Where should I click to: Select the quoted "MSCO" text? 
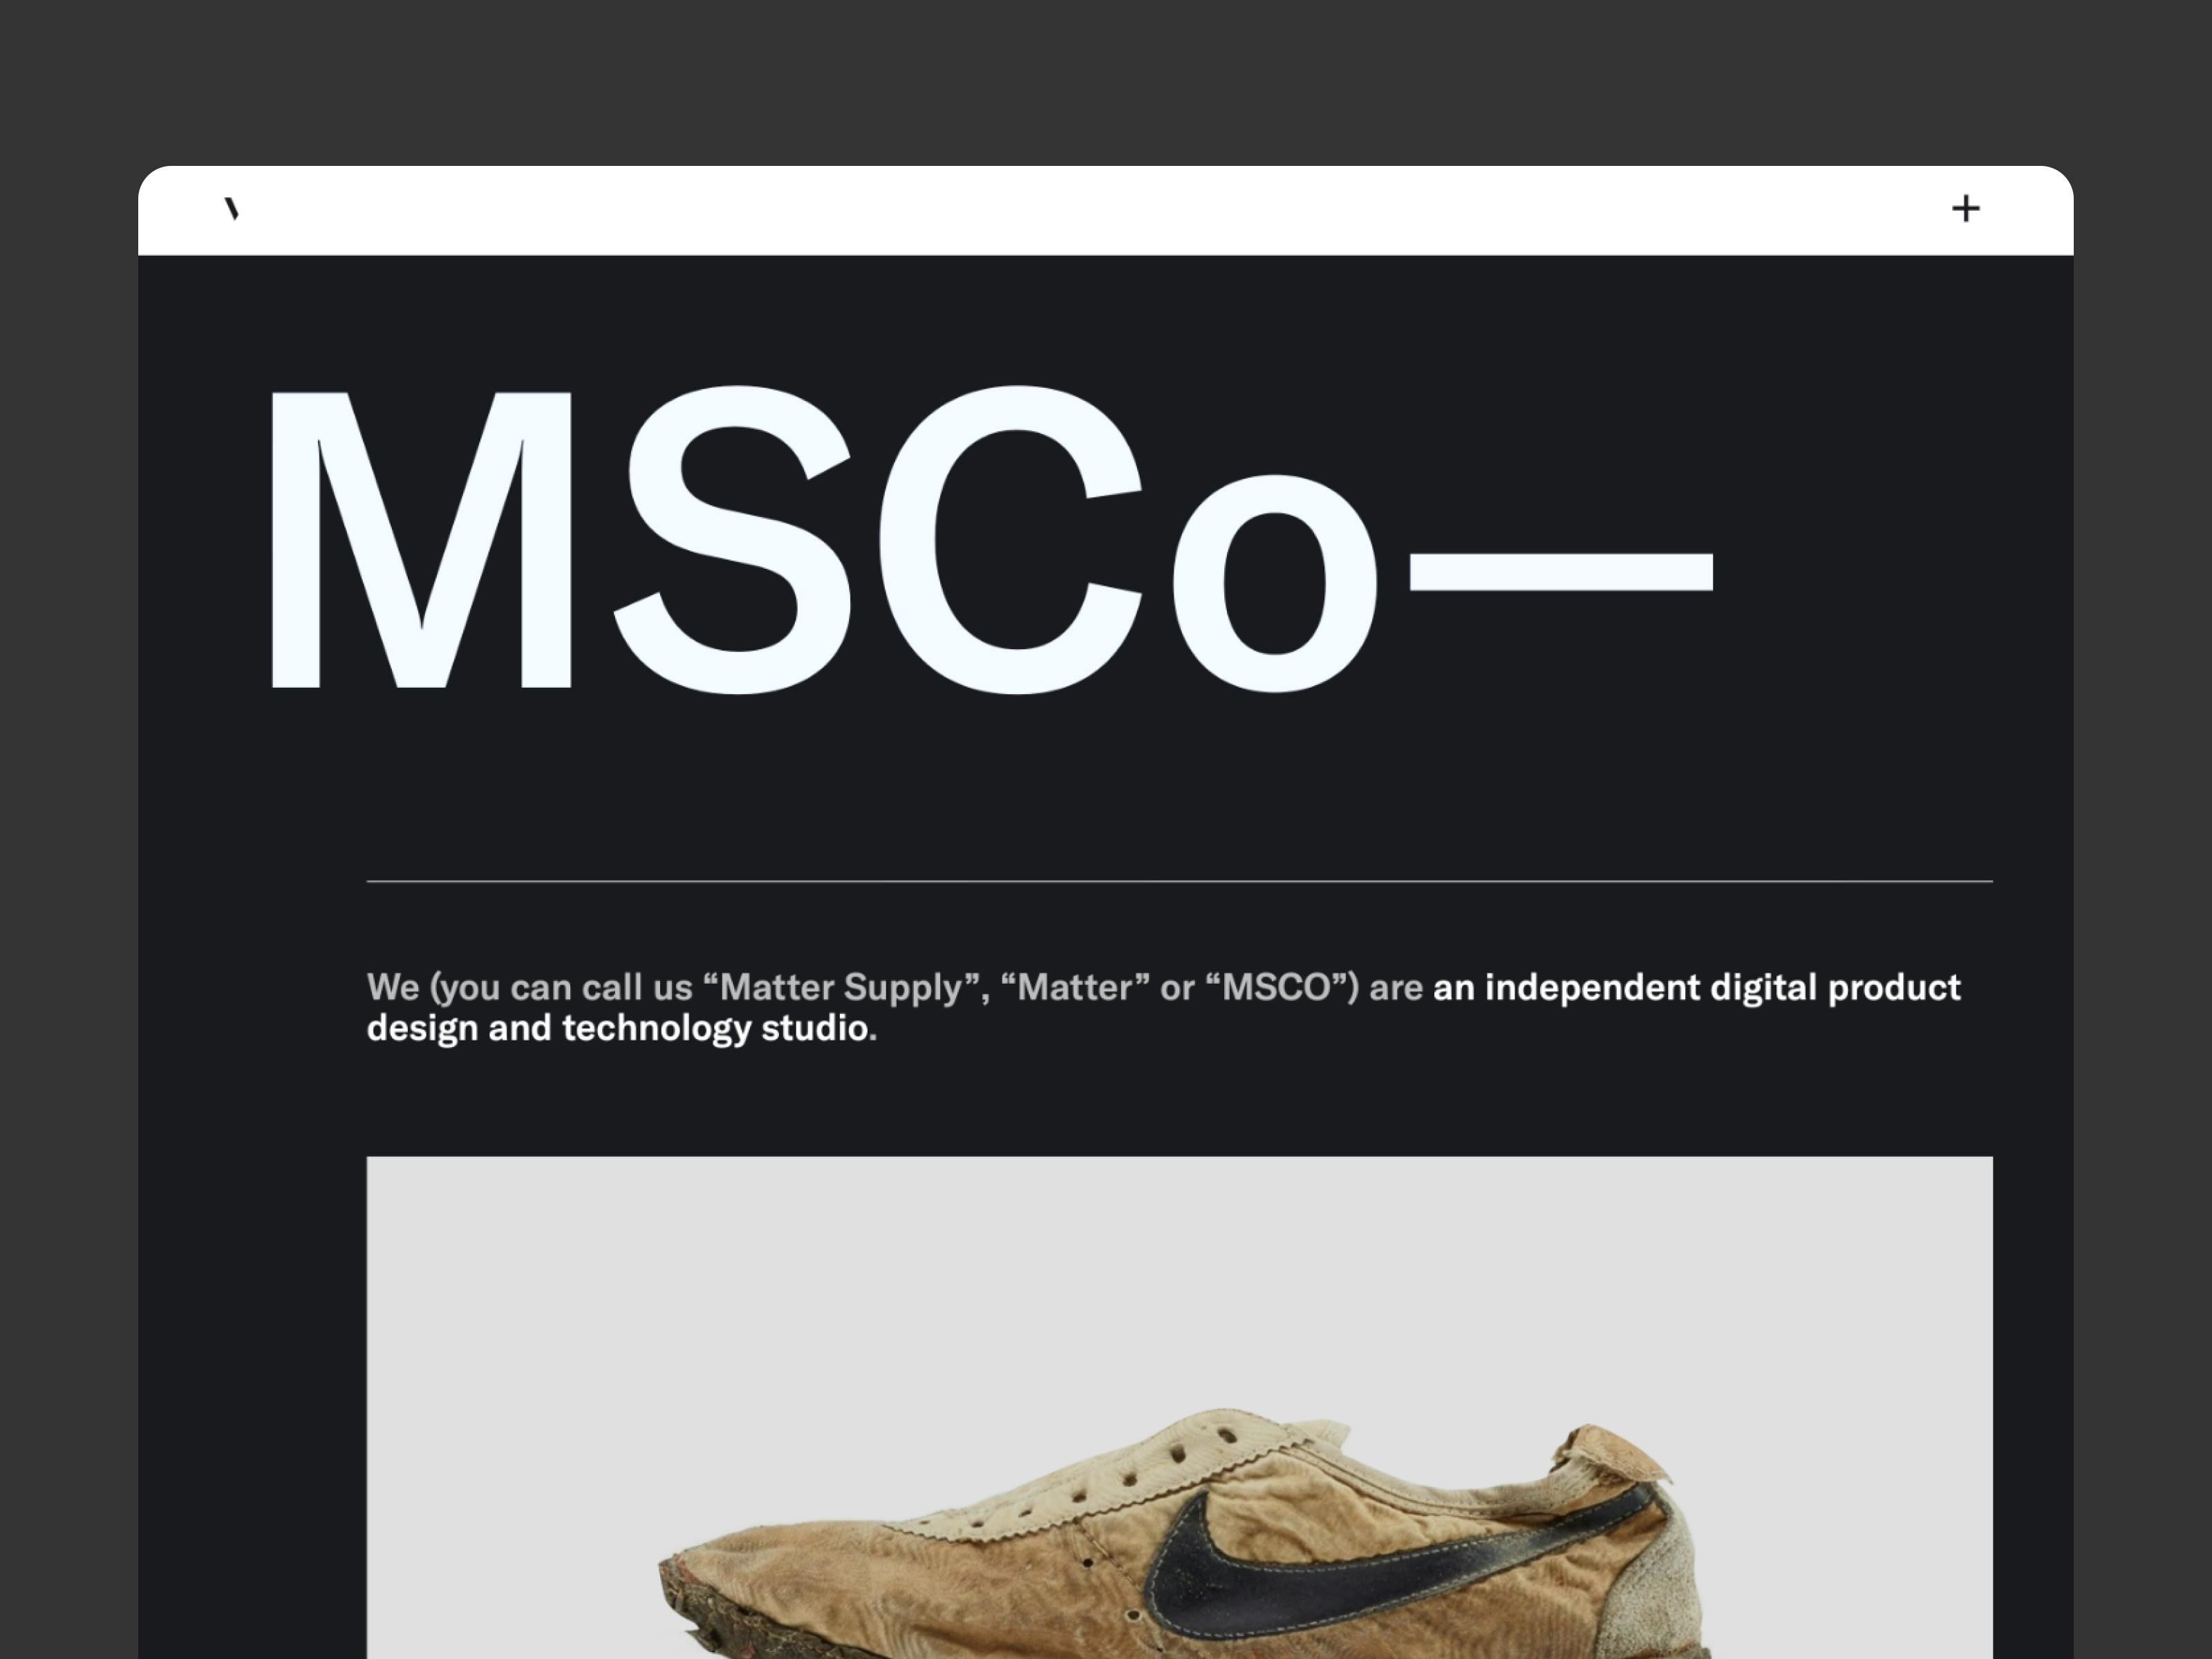(1277, 987)
